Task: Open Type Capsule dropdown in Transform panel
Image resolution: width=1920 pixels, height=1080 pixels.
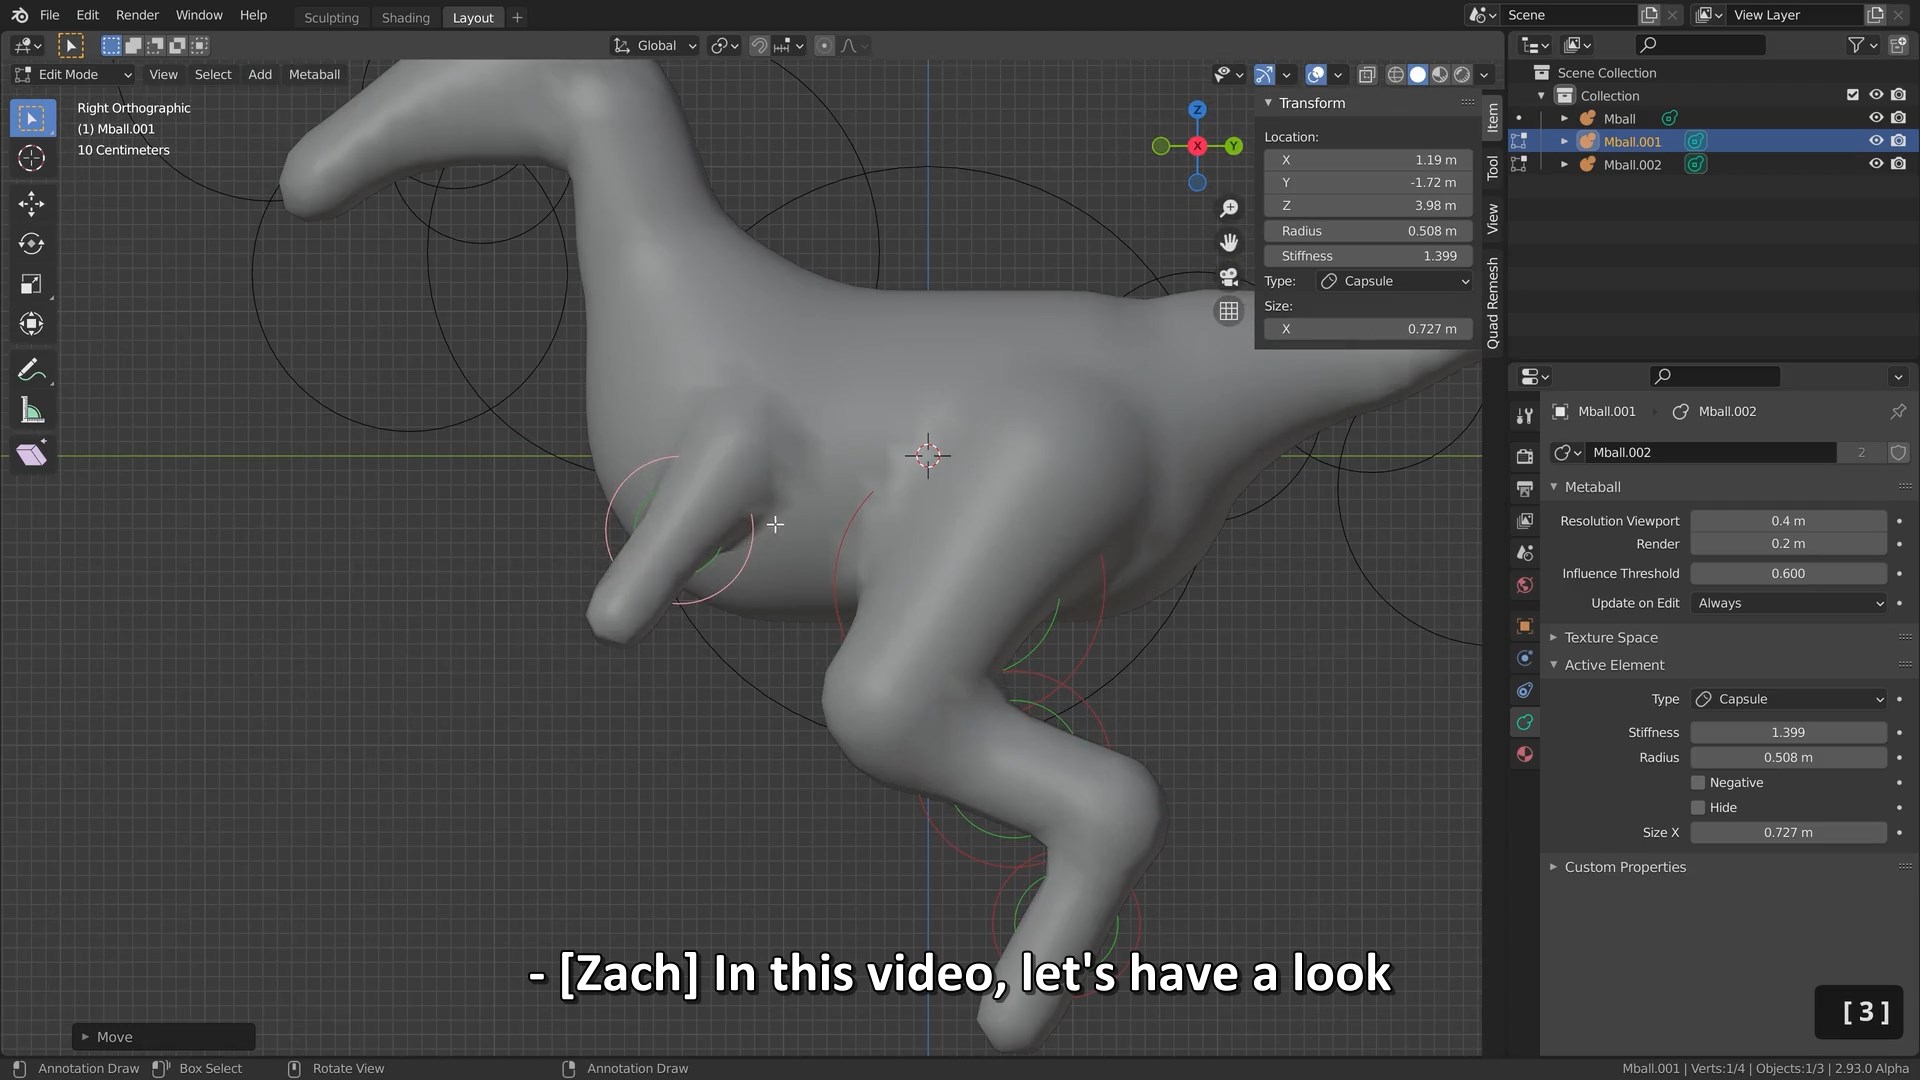Action: (1395, 281)
